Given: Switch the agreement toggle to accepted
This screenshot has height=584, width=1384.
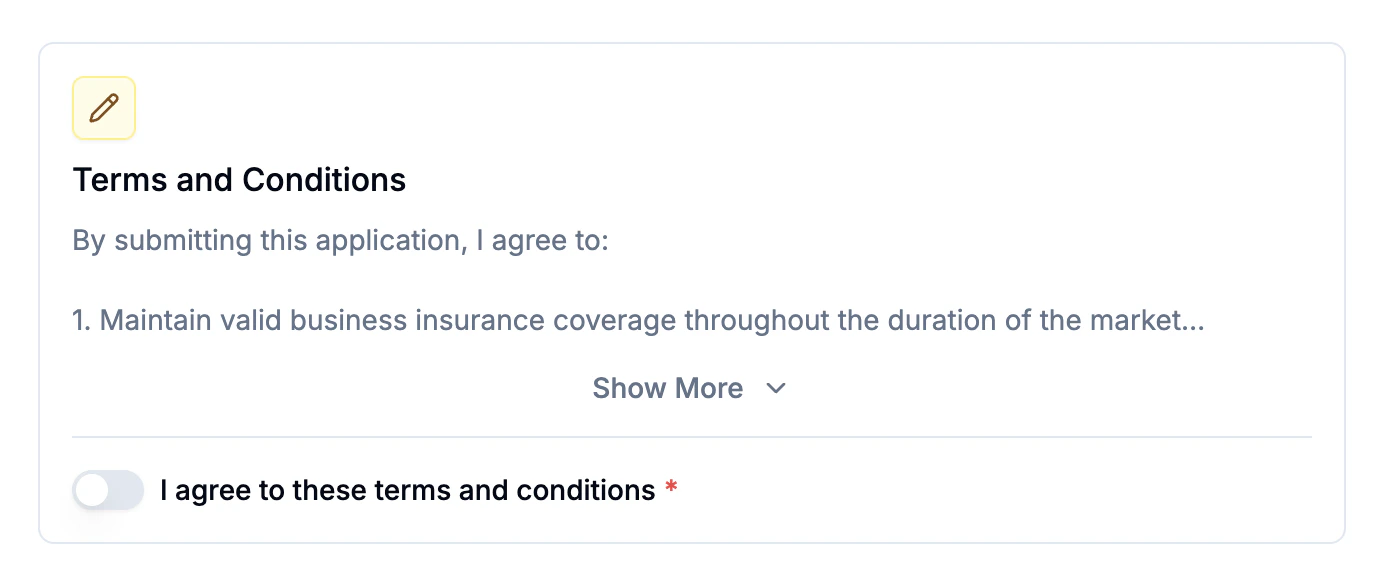Looking at the screenshot, I should (x=107, y=490).
